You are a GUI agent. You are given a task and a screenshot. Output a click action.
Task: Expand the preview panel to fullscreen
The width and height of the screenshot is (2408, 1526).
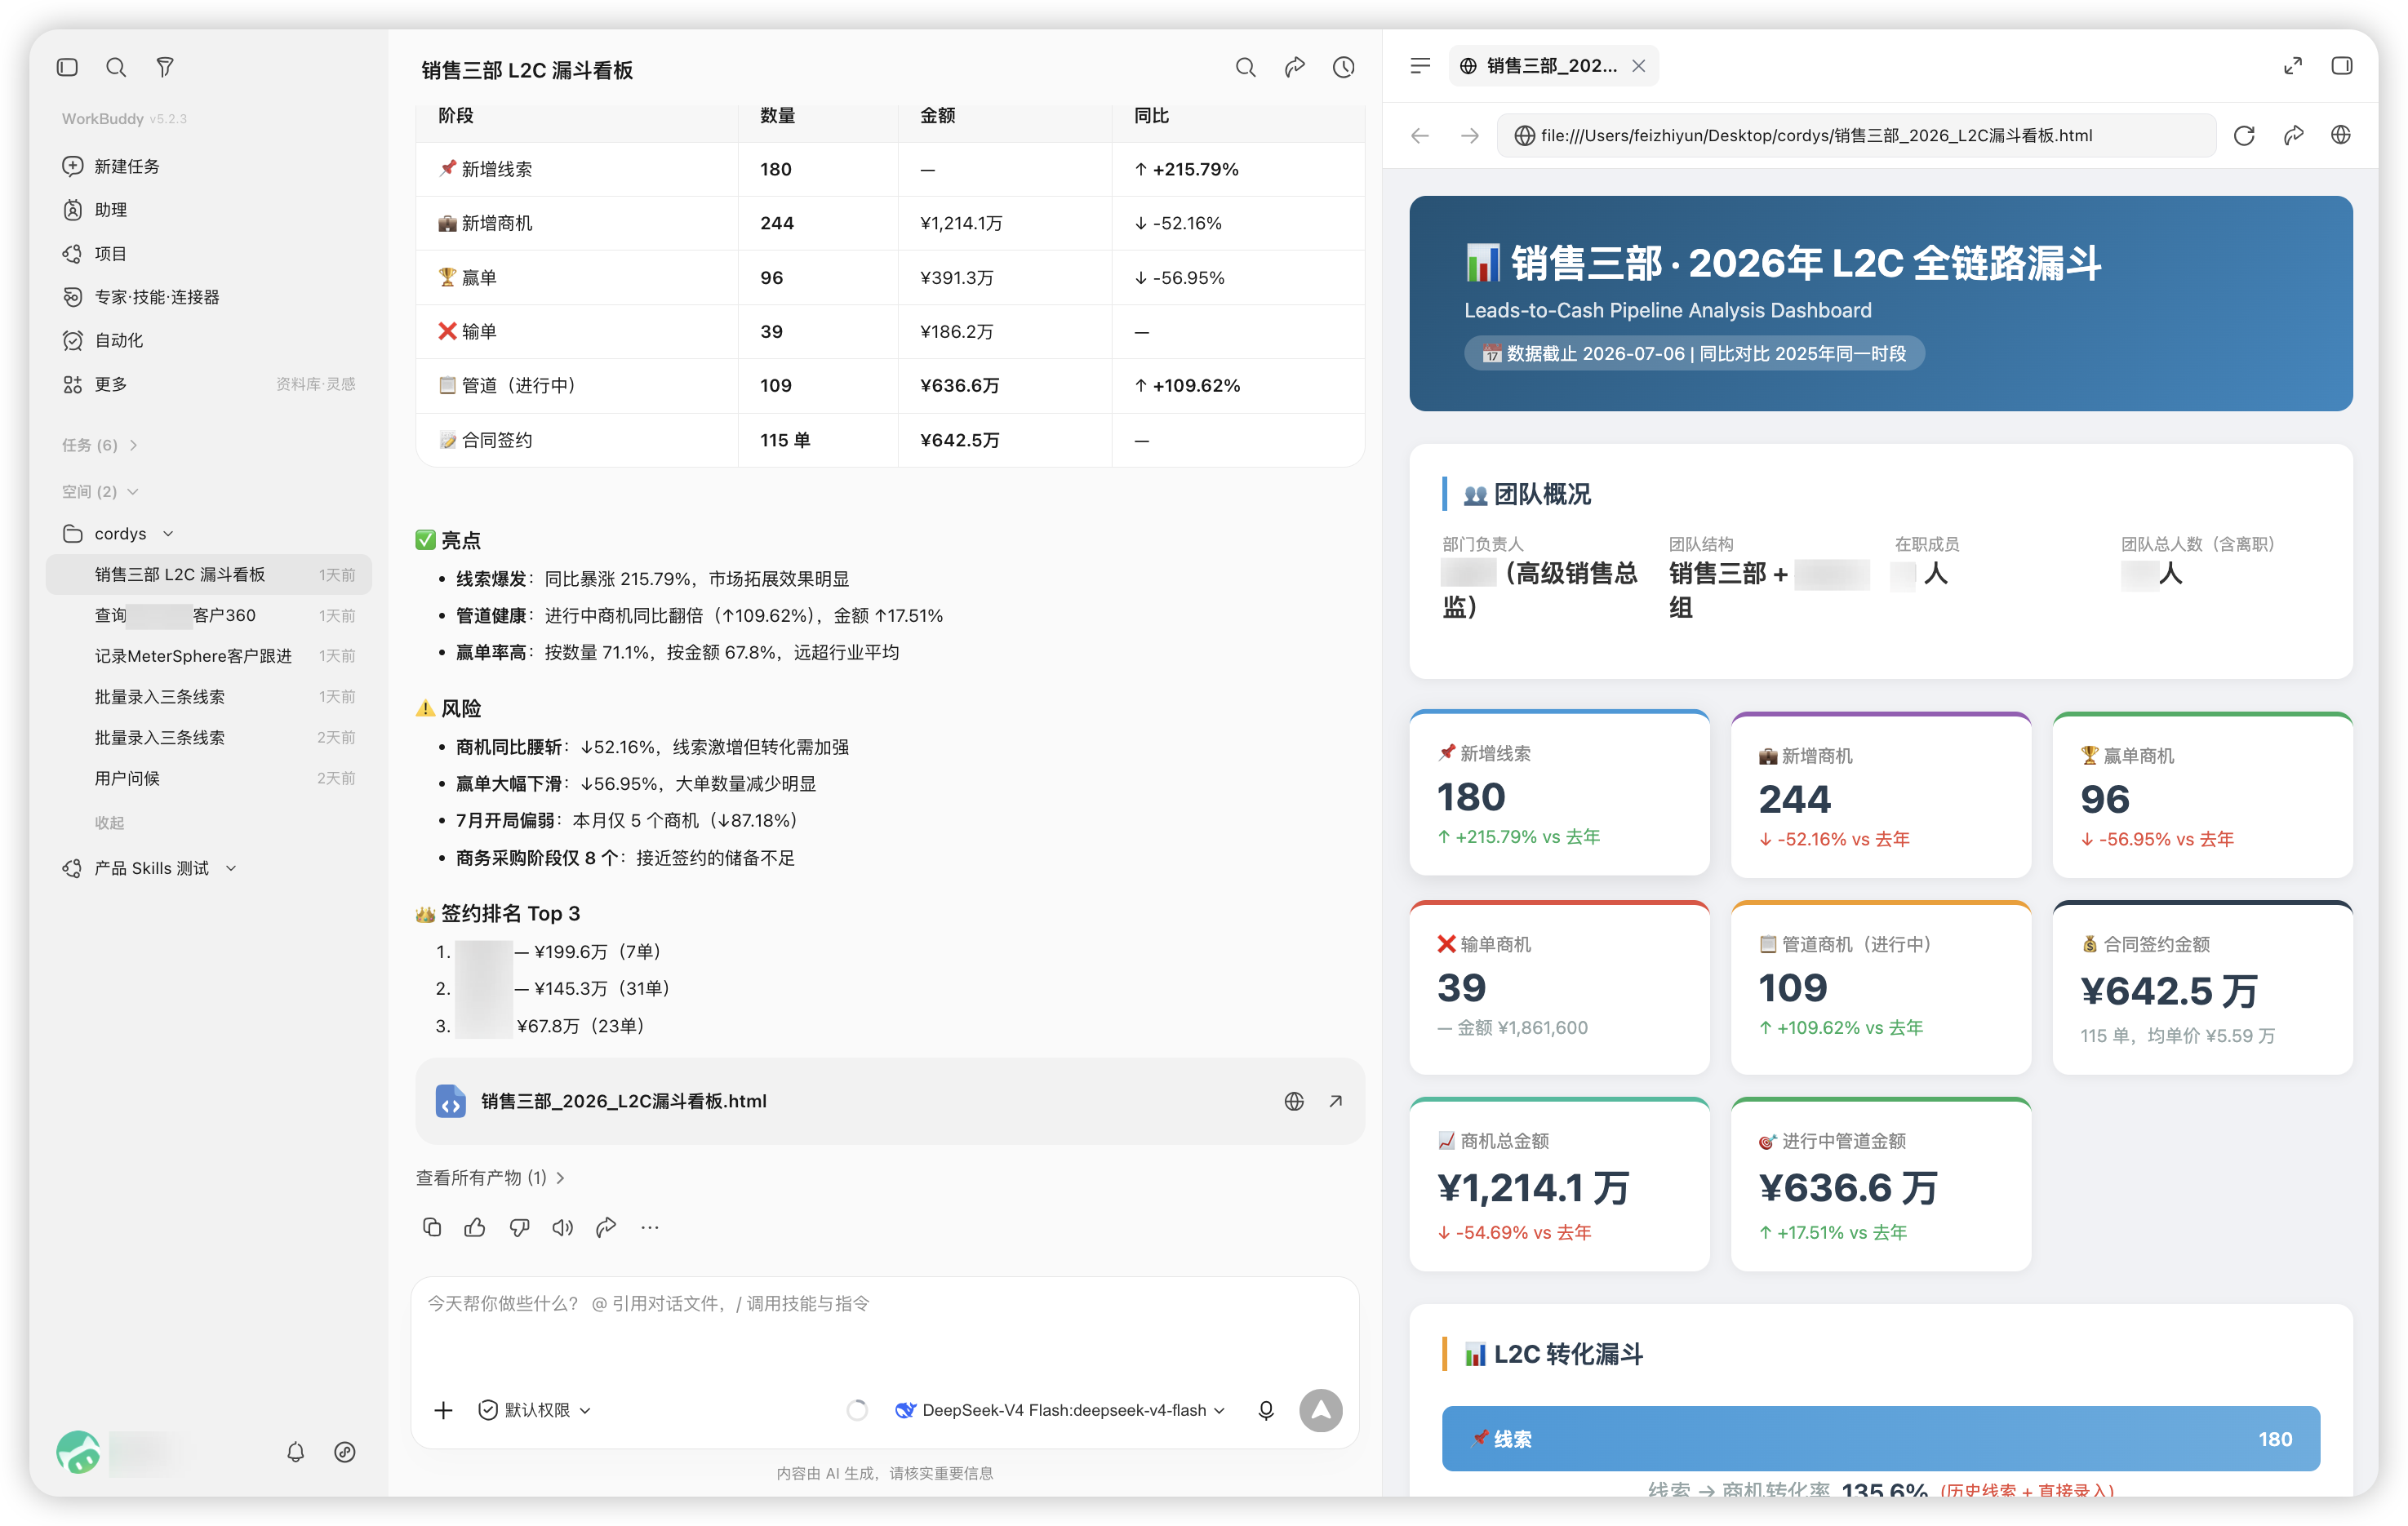2293,66
